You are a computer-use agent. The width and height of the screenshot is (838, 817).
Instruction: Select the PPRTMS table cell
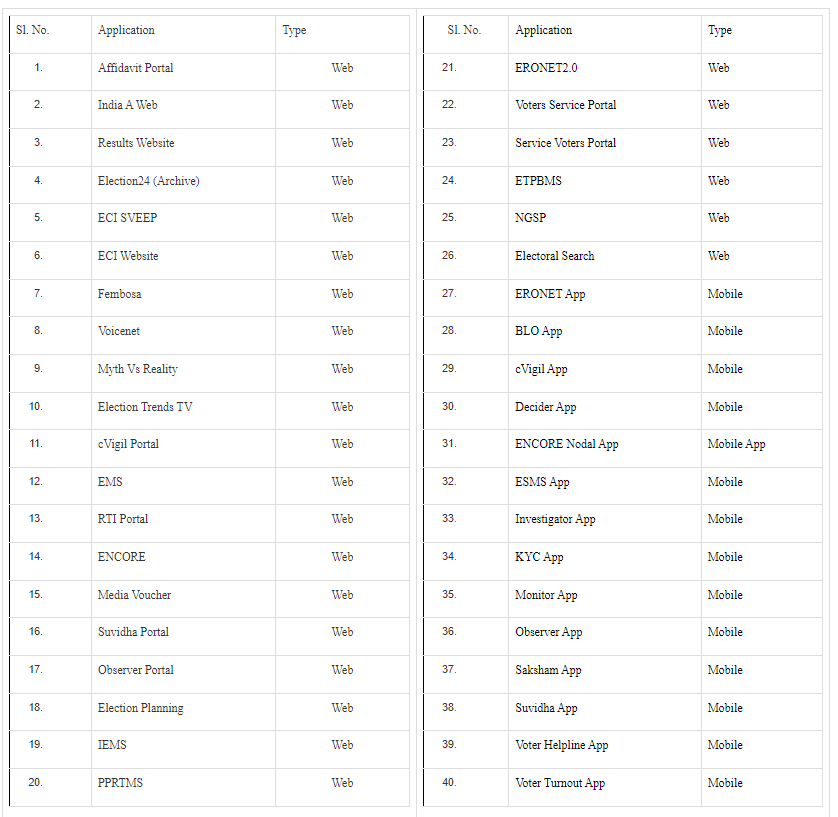pyautogui.click(x=120, y=783)
